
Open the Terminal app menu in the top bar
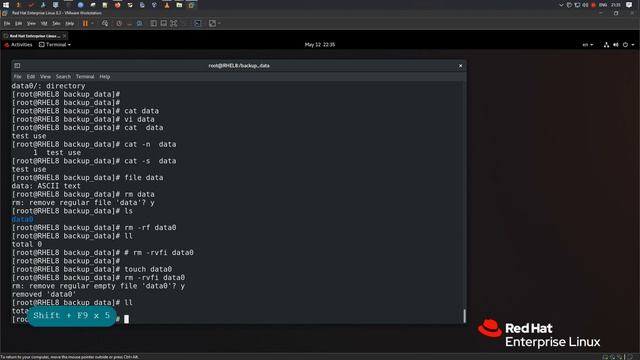55,45
